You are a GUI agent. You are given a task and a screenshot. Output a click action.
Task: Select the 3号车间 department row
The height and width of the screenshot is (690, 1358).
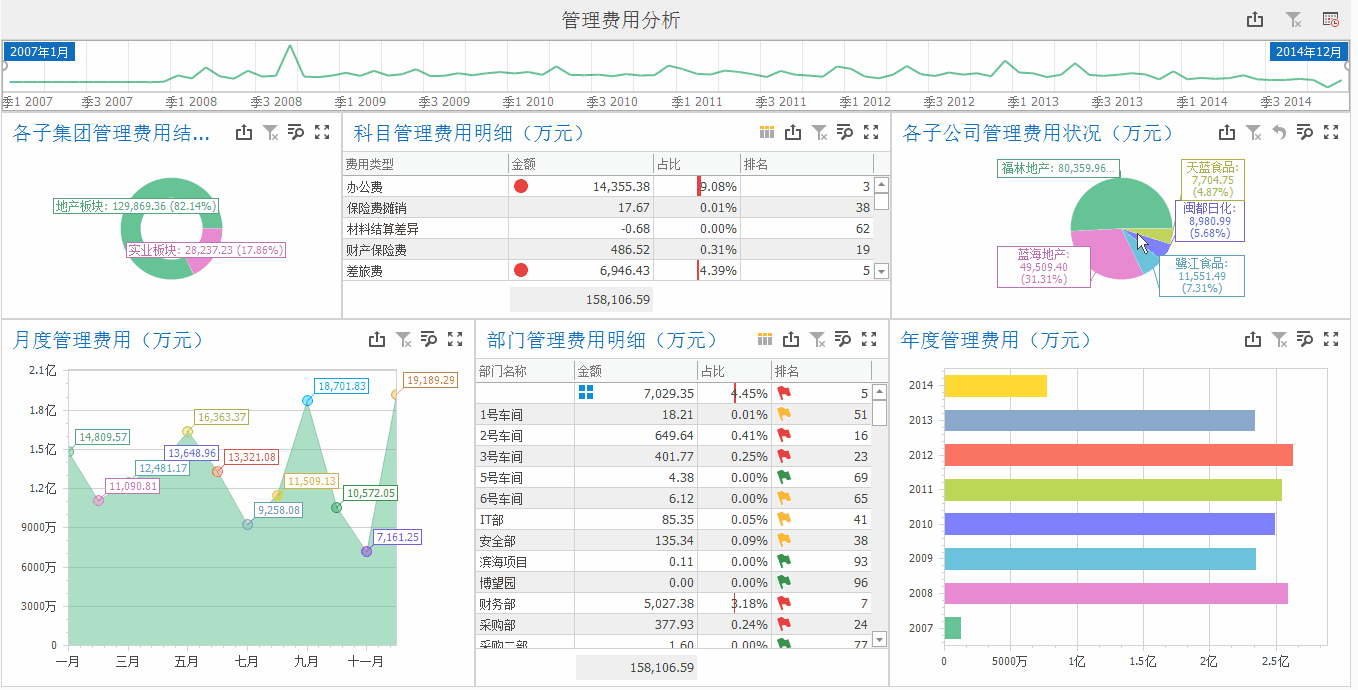674,456
